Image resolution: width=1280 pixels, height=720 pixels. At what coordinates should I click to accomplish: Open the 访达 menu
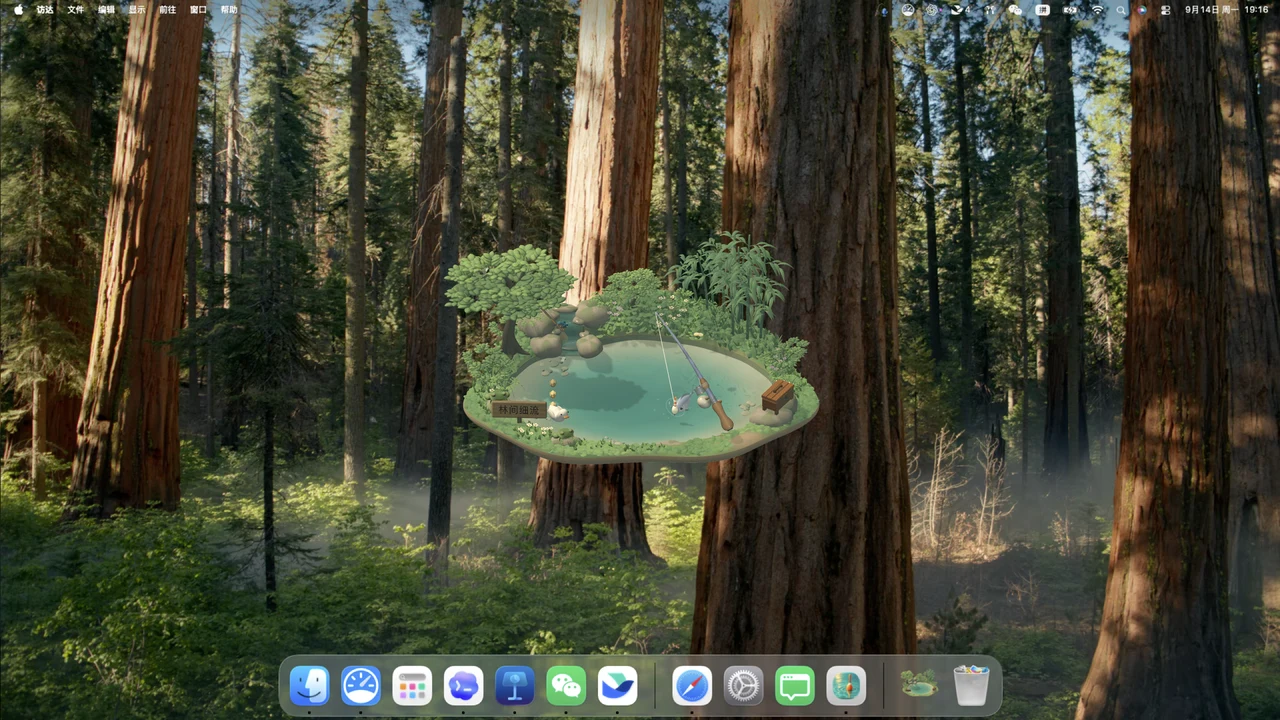click(45, 10)
